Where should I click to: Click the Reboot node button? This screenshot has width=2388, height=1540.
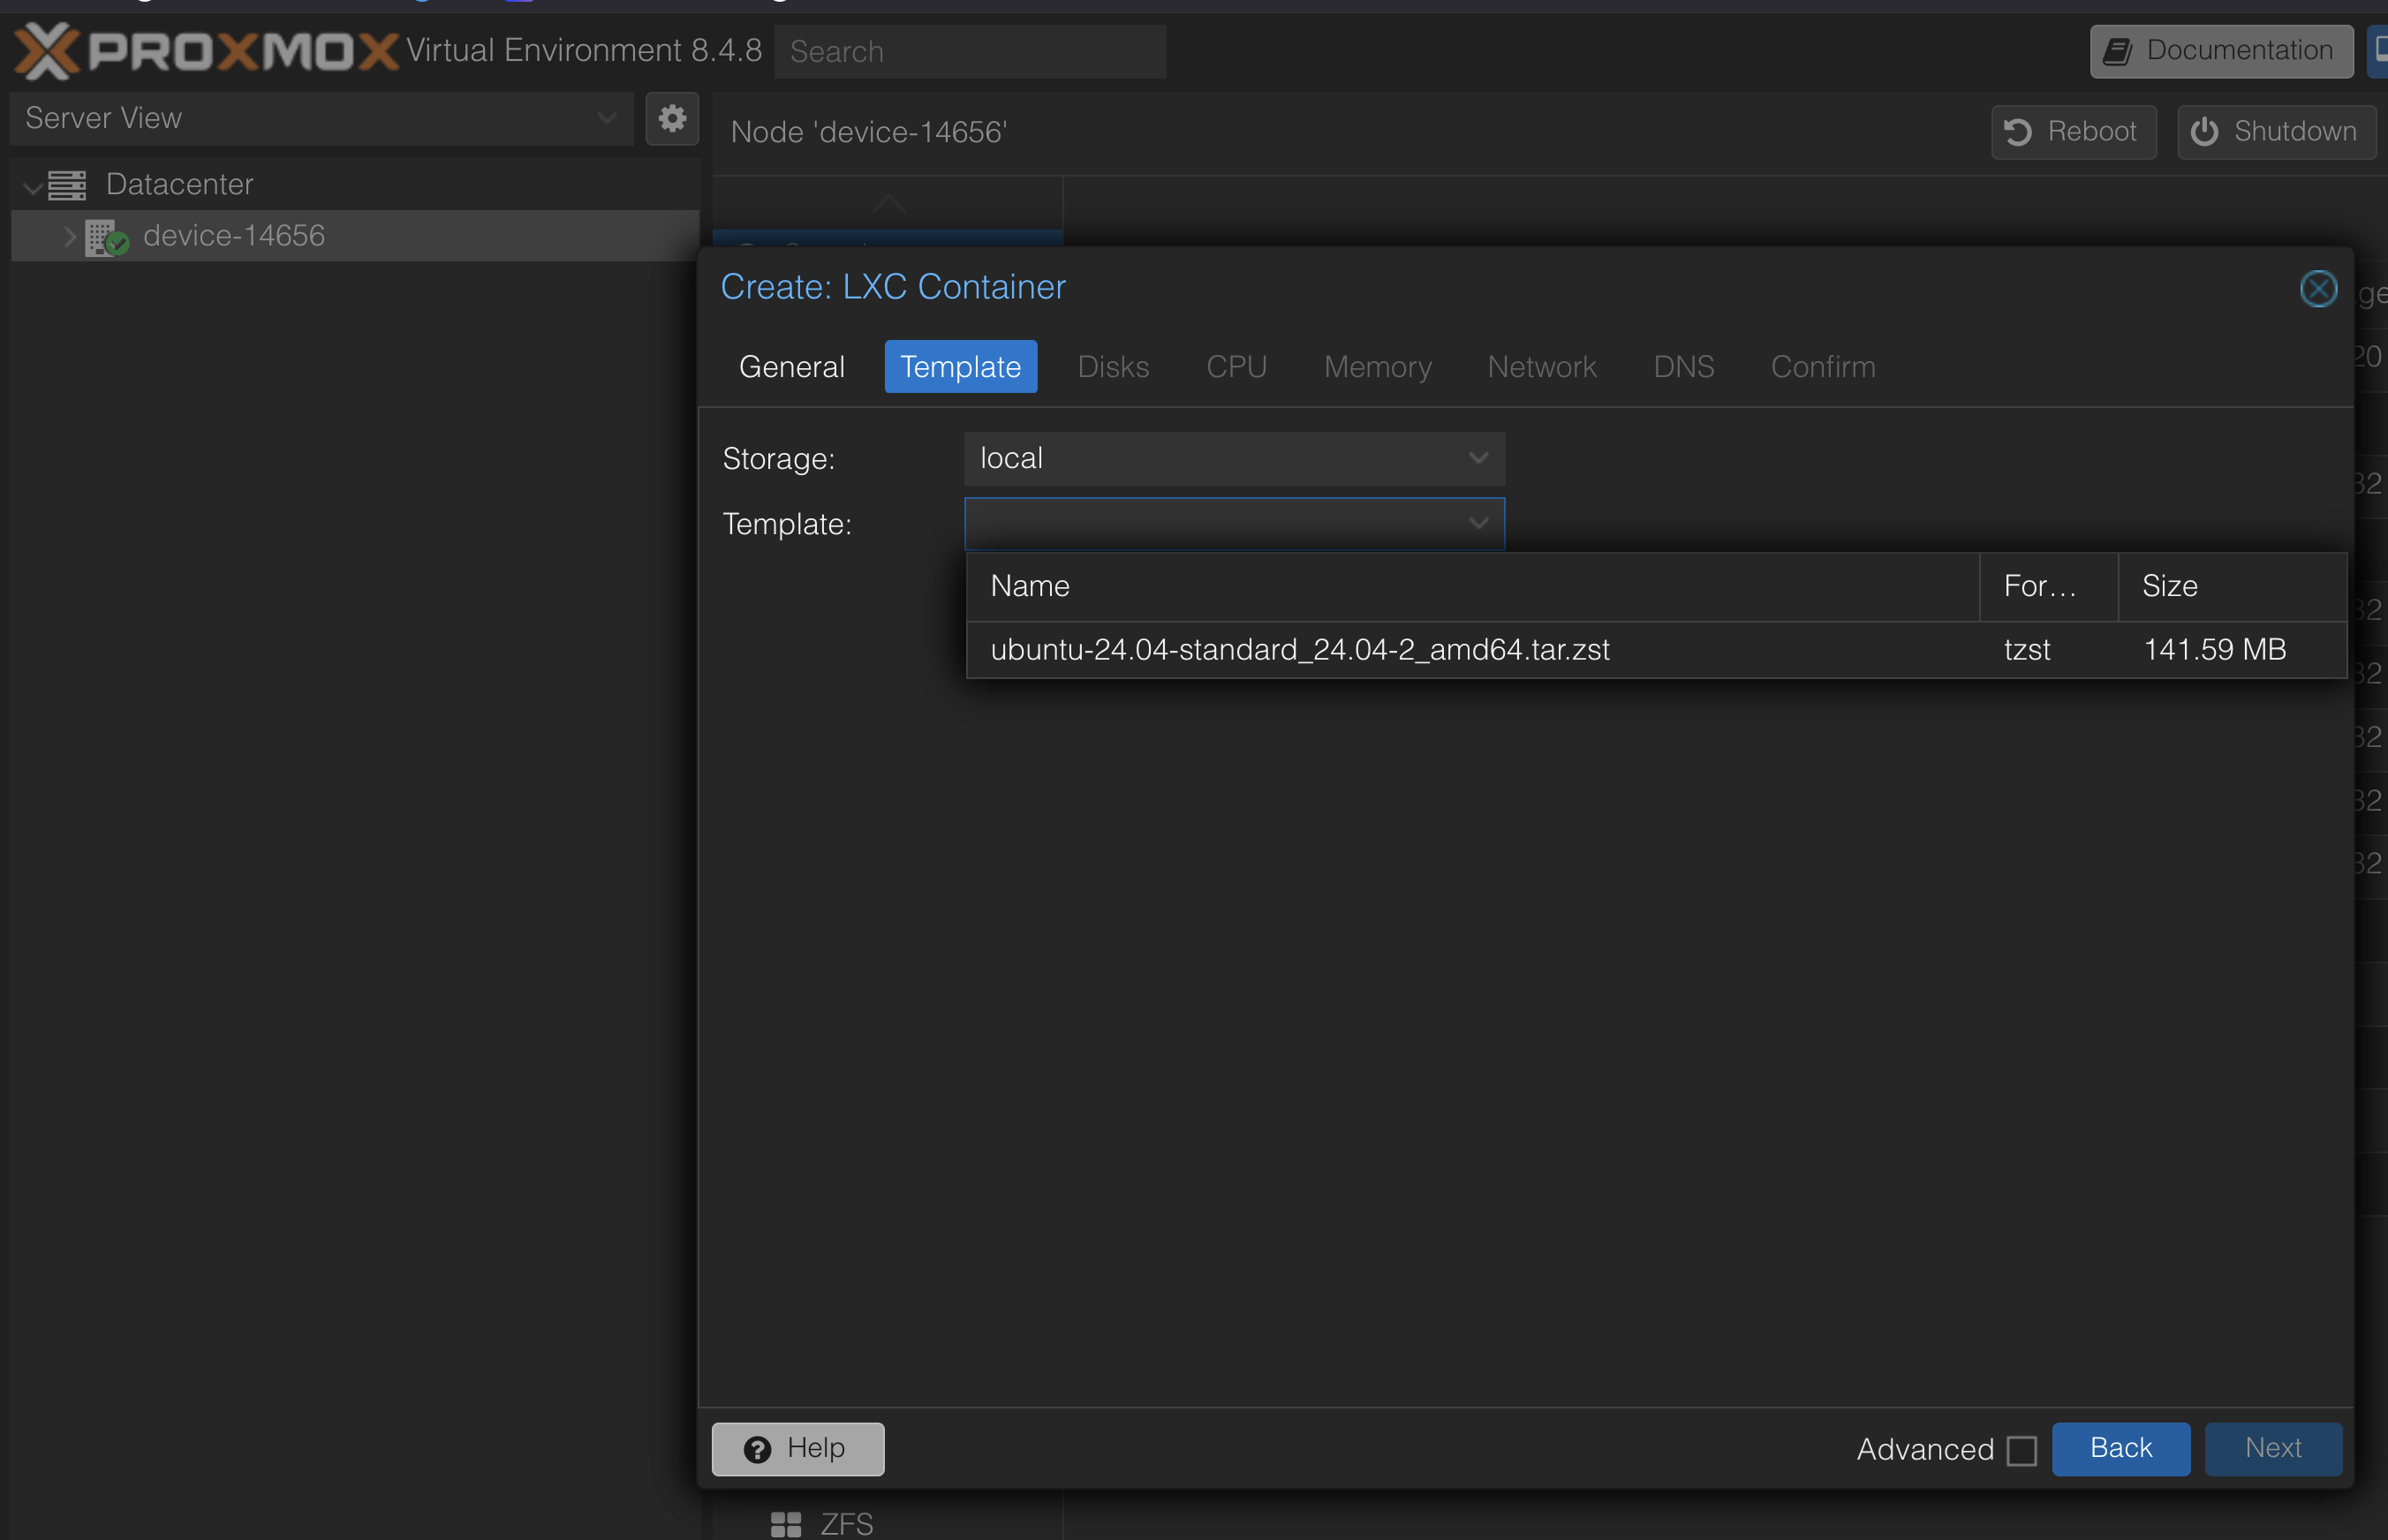pyautogui.click(x=2073, y=132)
